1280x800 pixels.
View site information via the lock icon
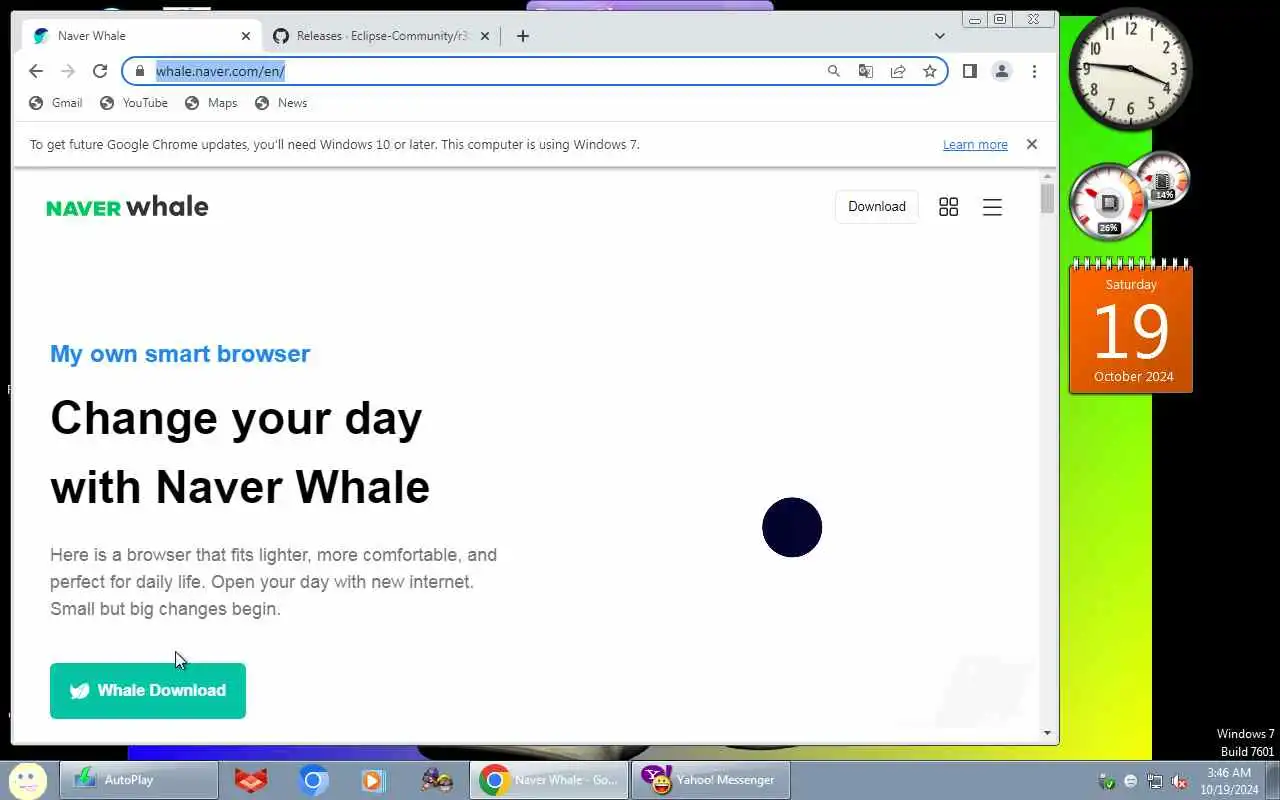(140, 71)
